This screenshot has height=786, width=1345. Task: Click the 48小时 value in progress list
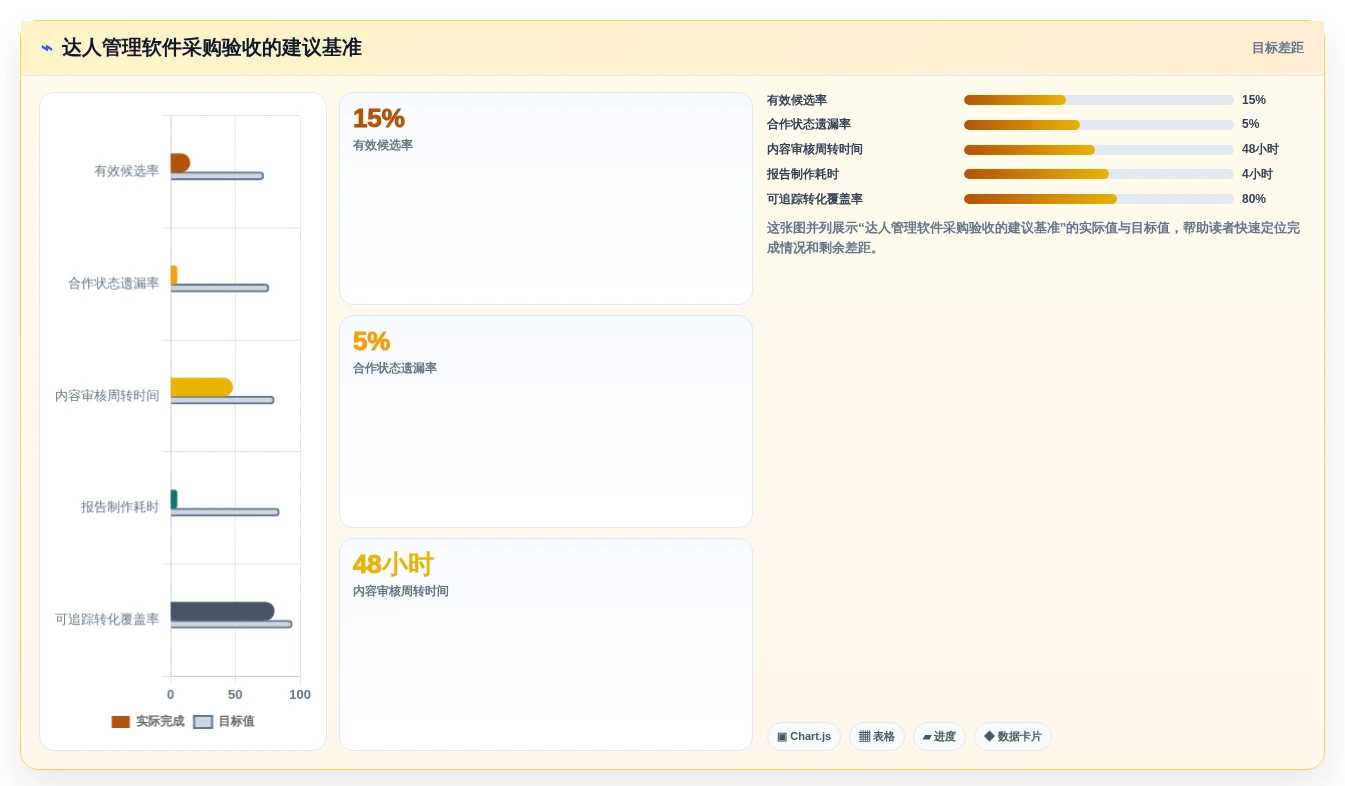coord(1260,150)
